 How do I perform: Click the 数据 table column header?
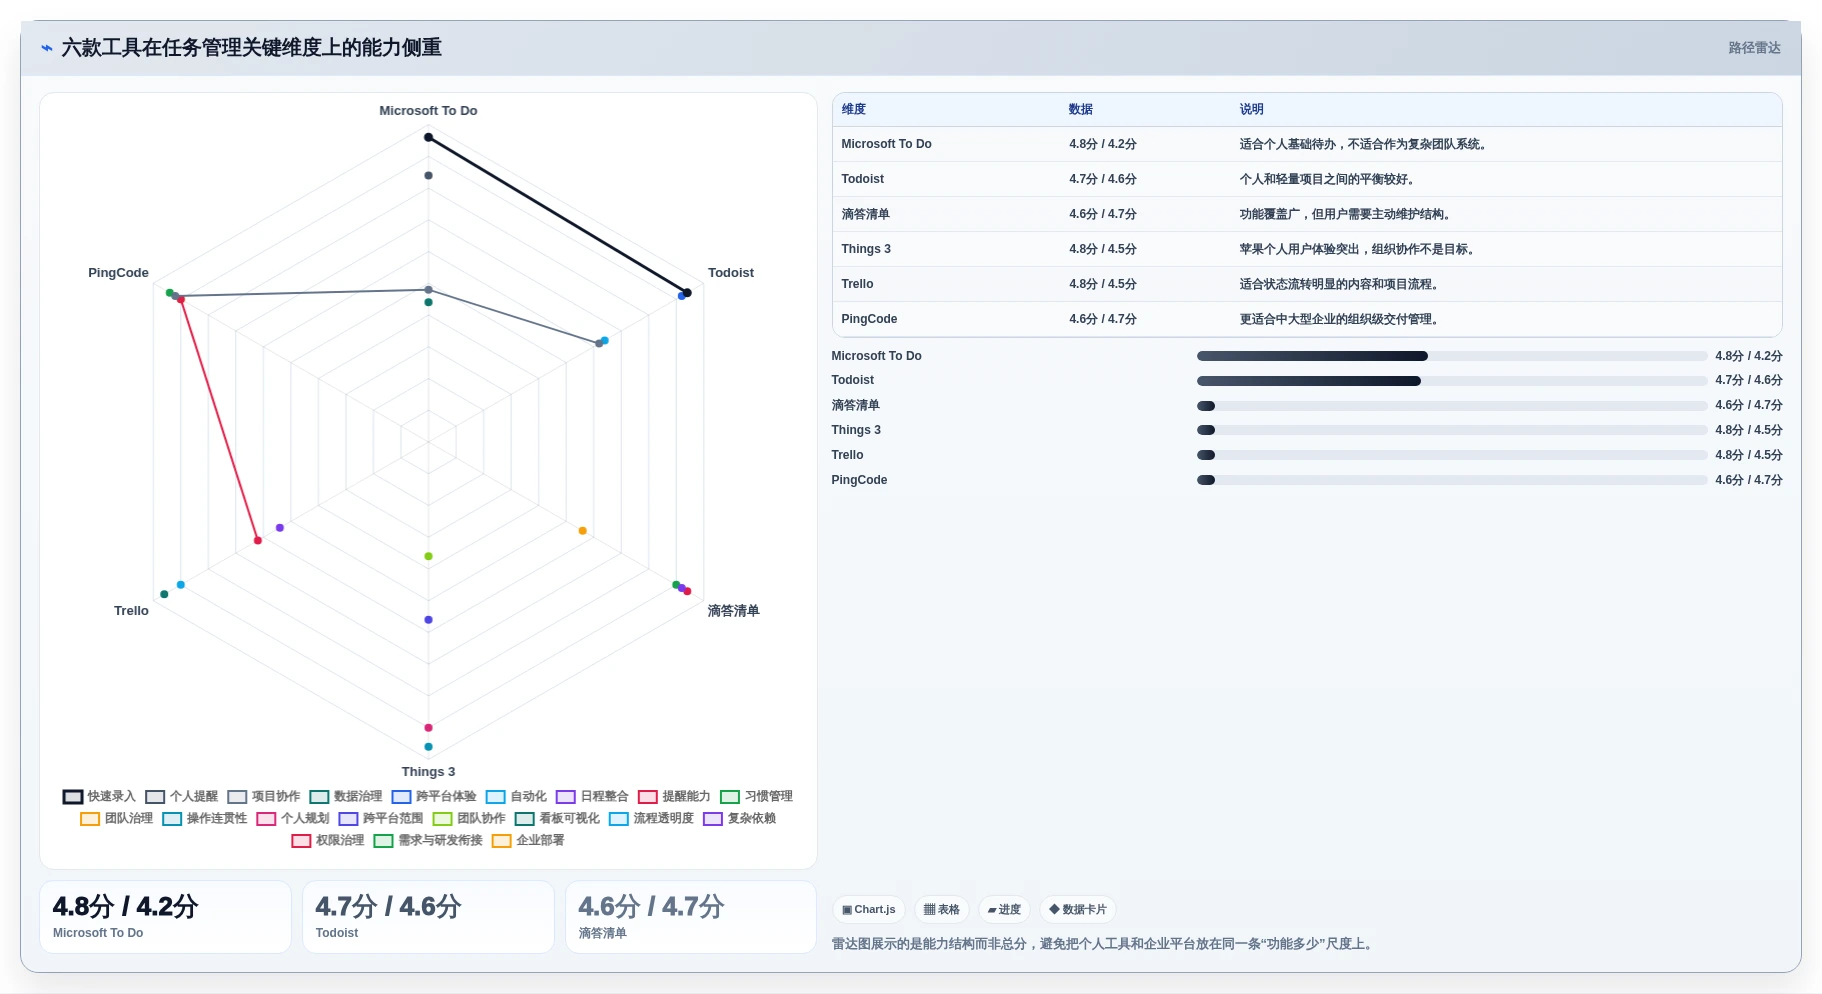[1080, 109]
